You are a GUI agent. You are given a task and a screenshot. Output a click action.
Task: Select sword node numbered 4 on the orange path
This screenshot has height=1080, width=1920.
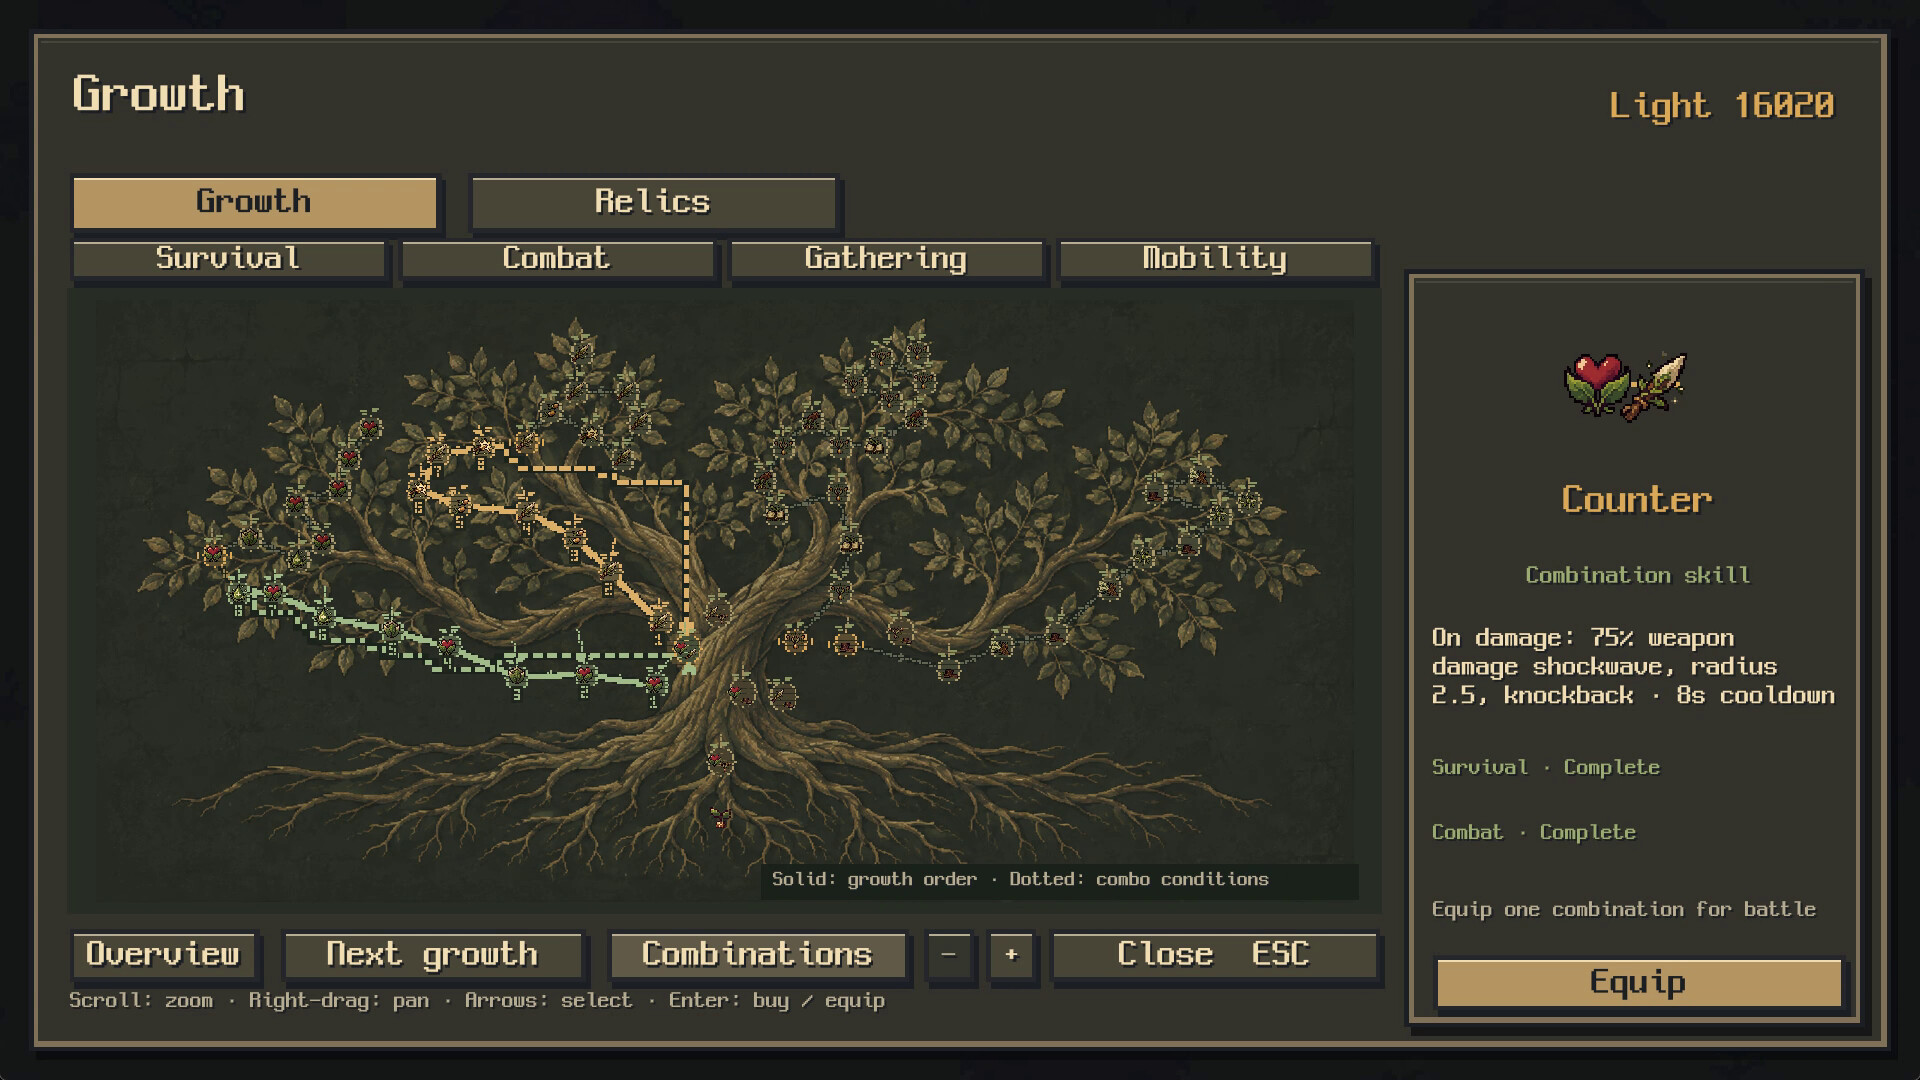point(527,510)
